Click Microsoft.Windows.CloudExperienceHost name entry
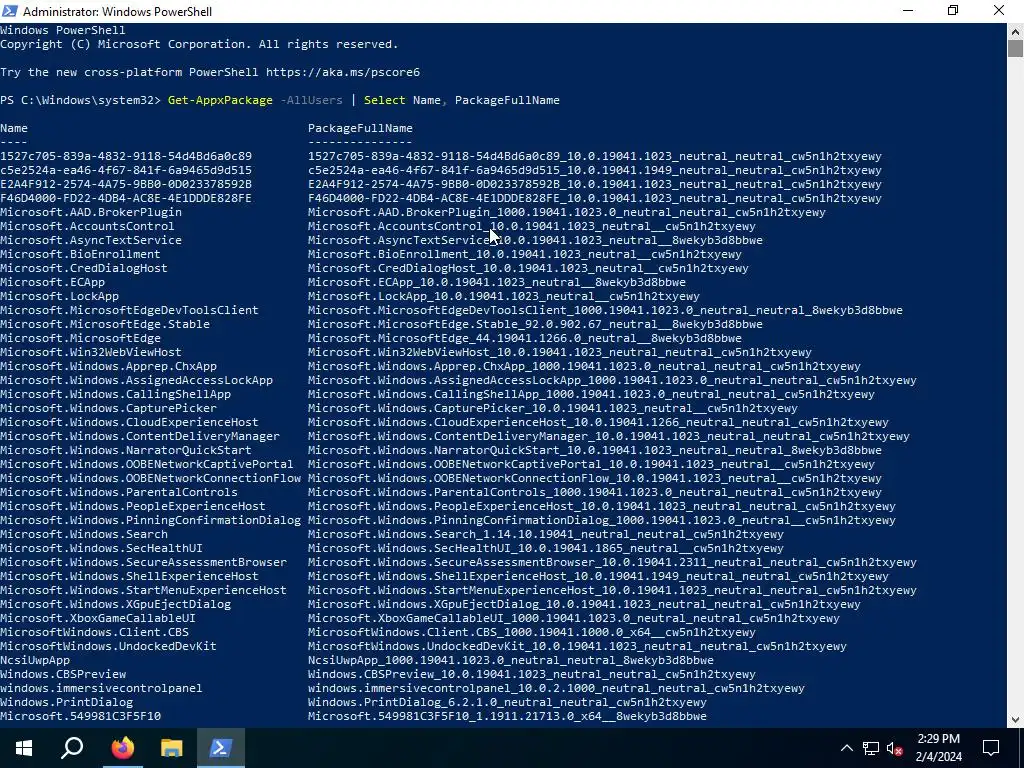This screenshot has height=768, width=1024. pos(129,423)
